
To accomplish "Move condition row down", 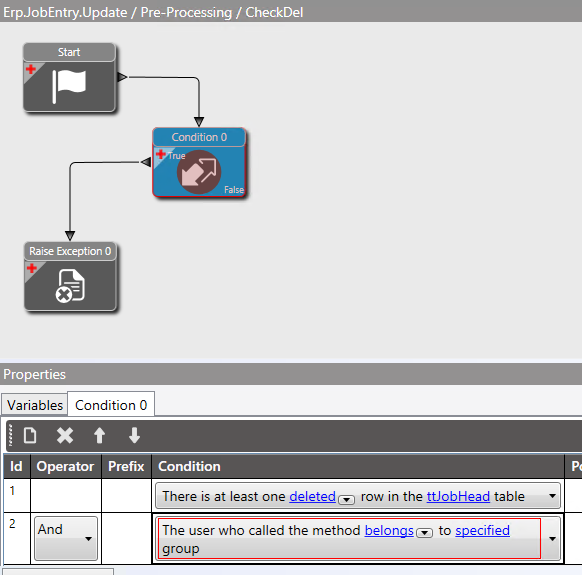I will point(134,435).
